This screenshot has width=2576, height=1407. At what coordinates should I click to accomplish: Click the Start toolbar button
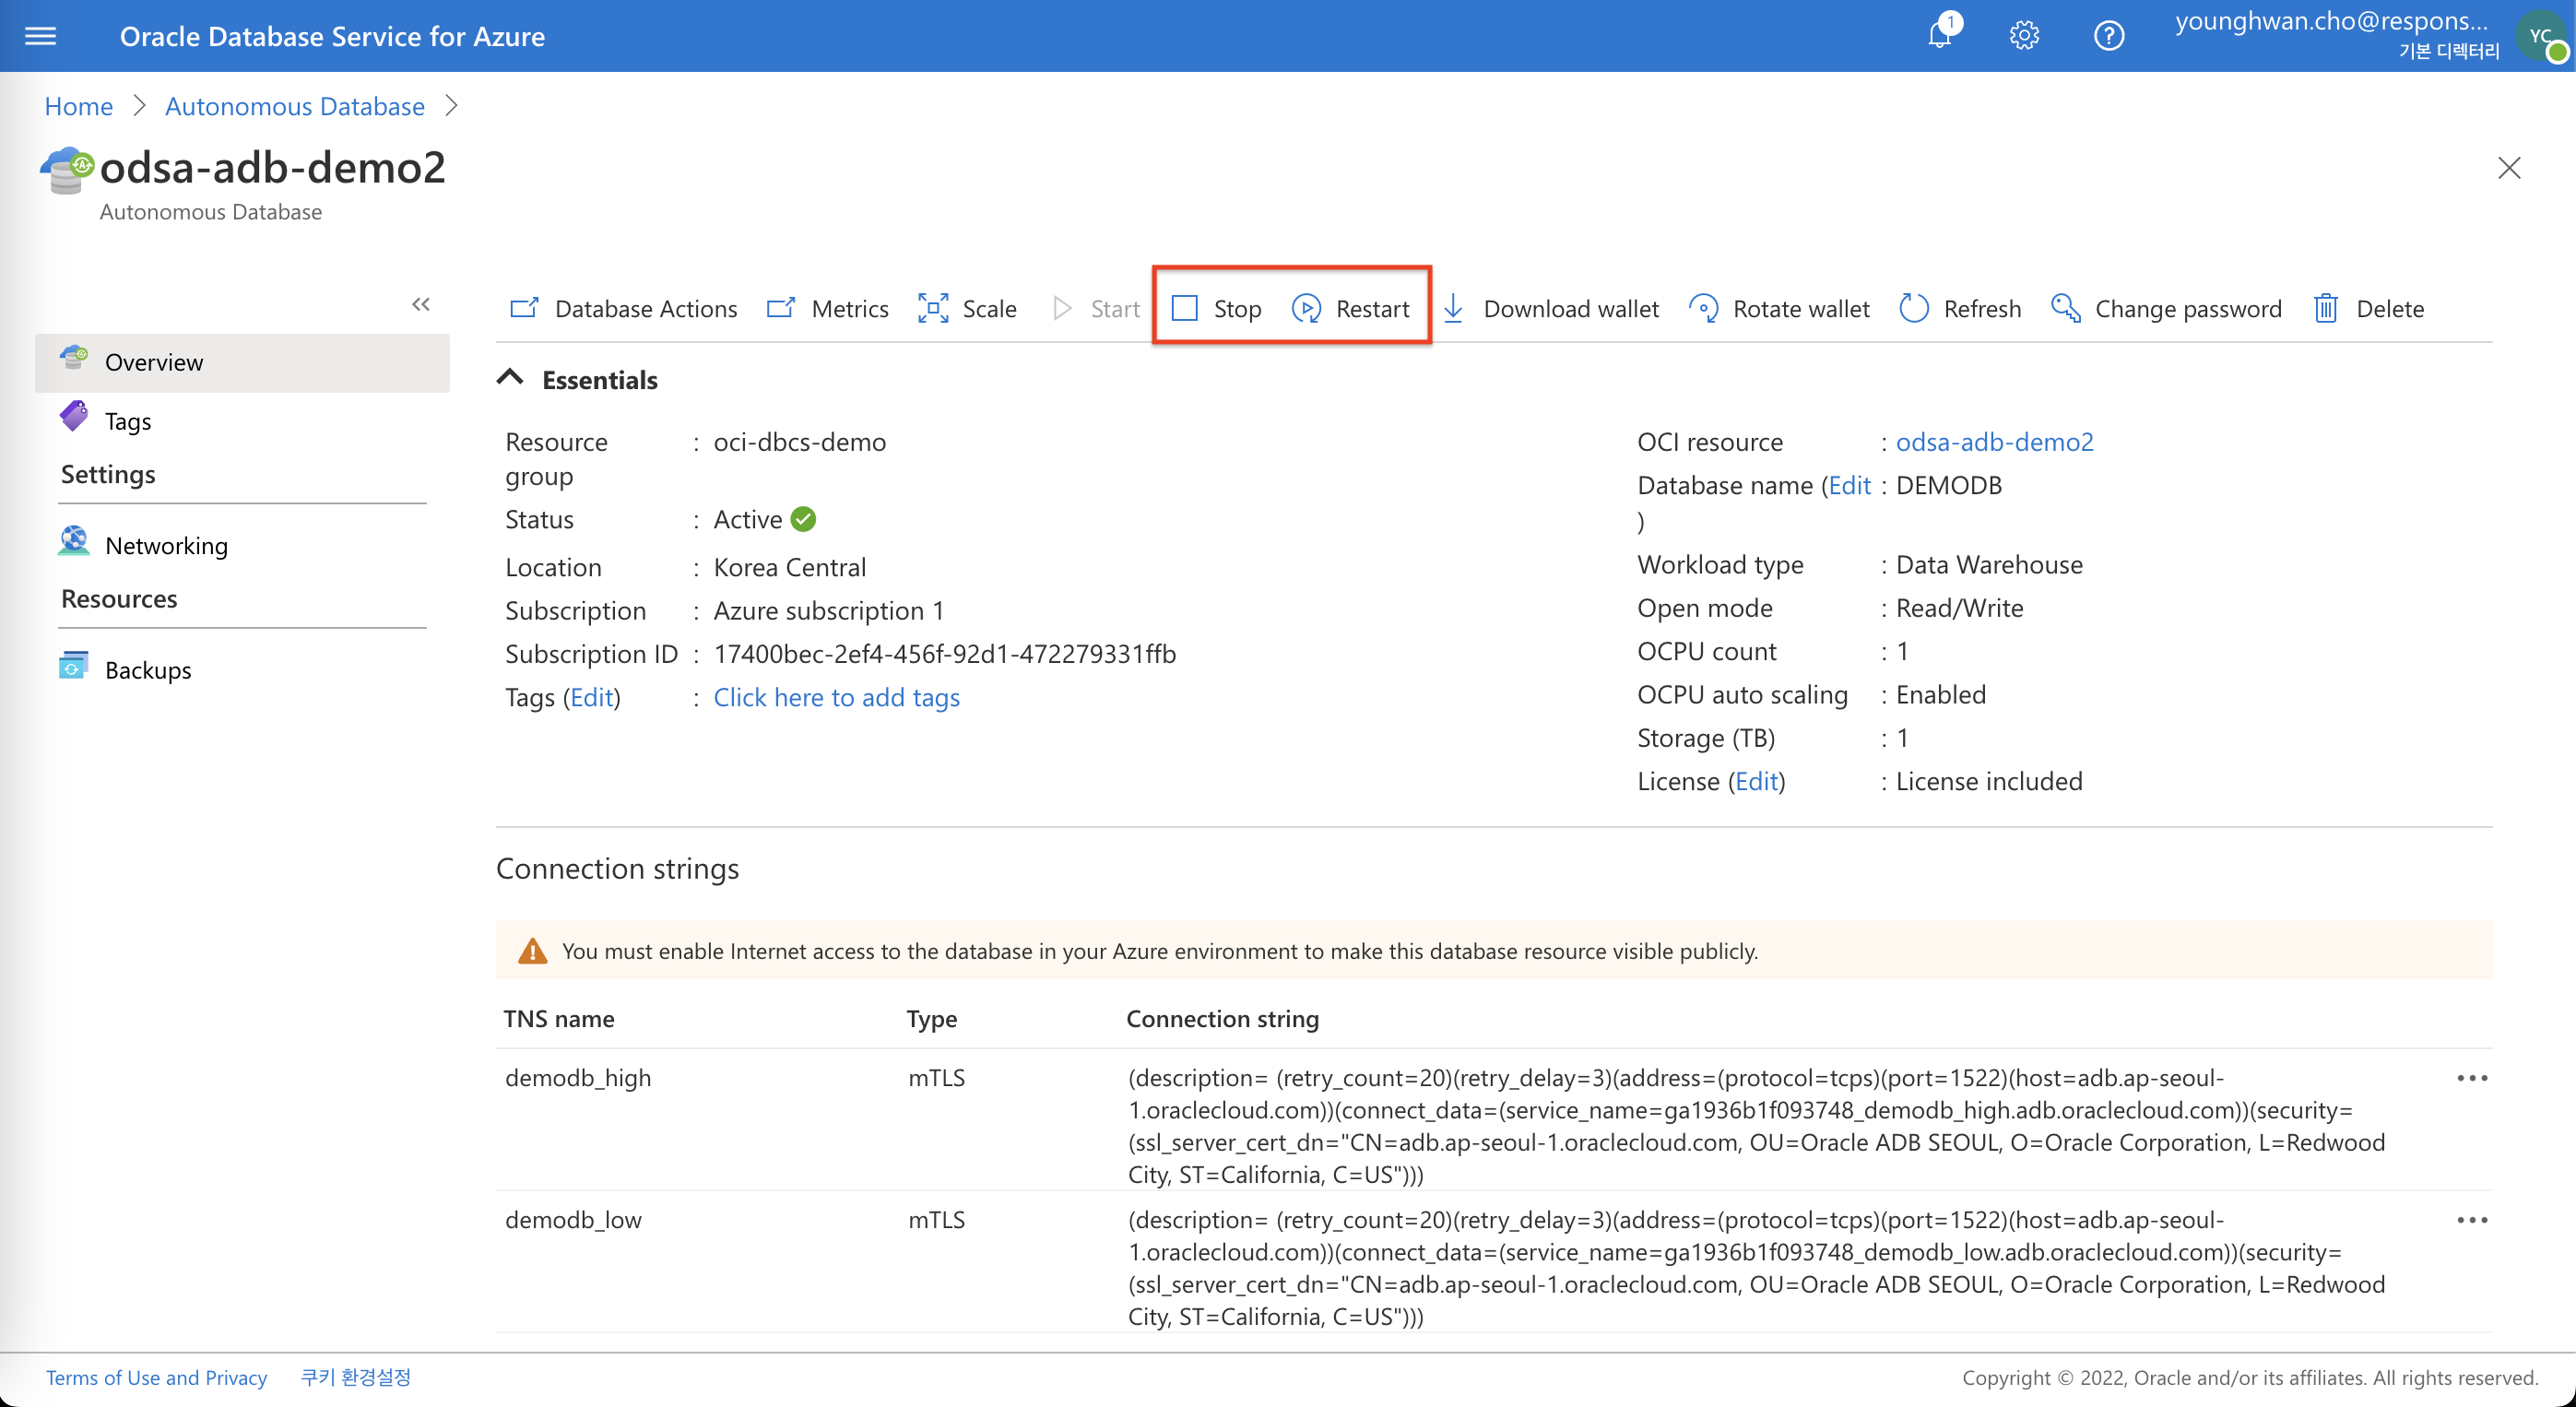pos(1096,309)
